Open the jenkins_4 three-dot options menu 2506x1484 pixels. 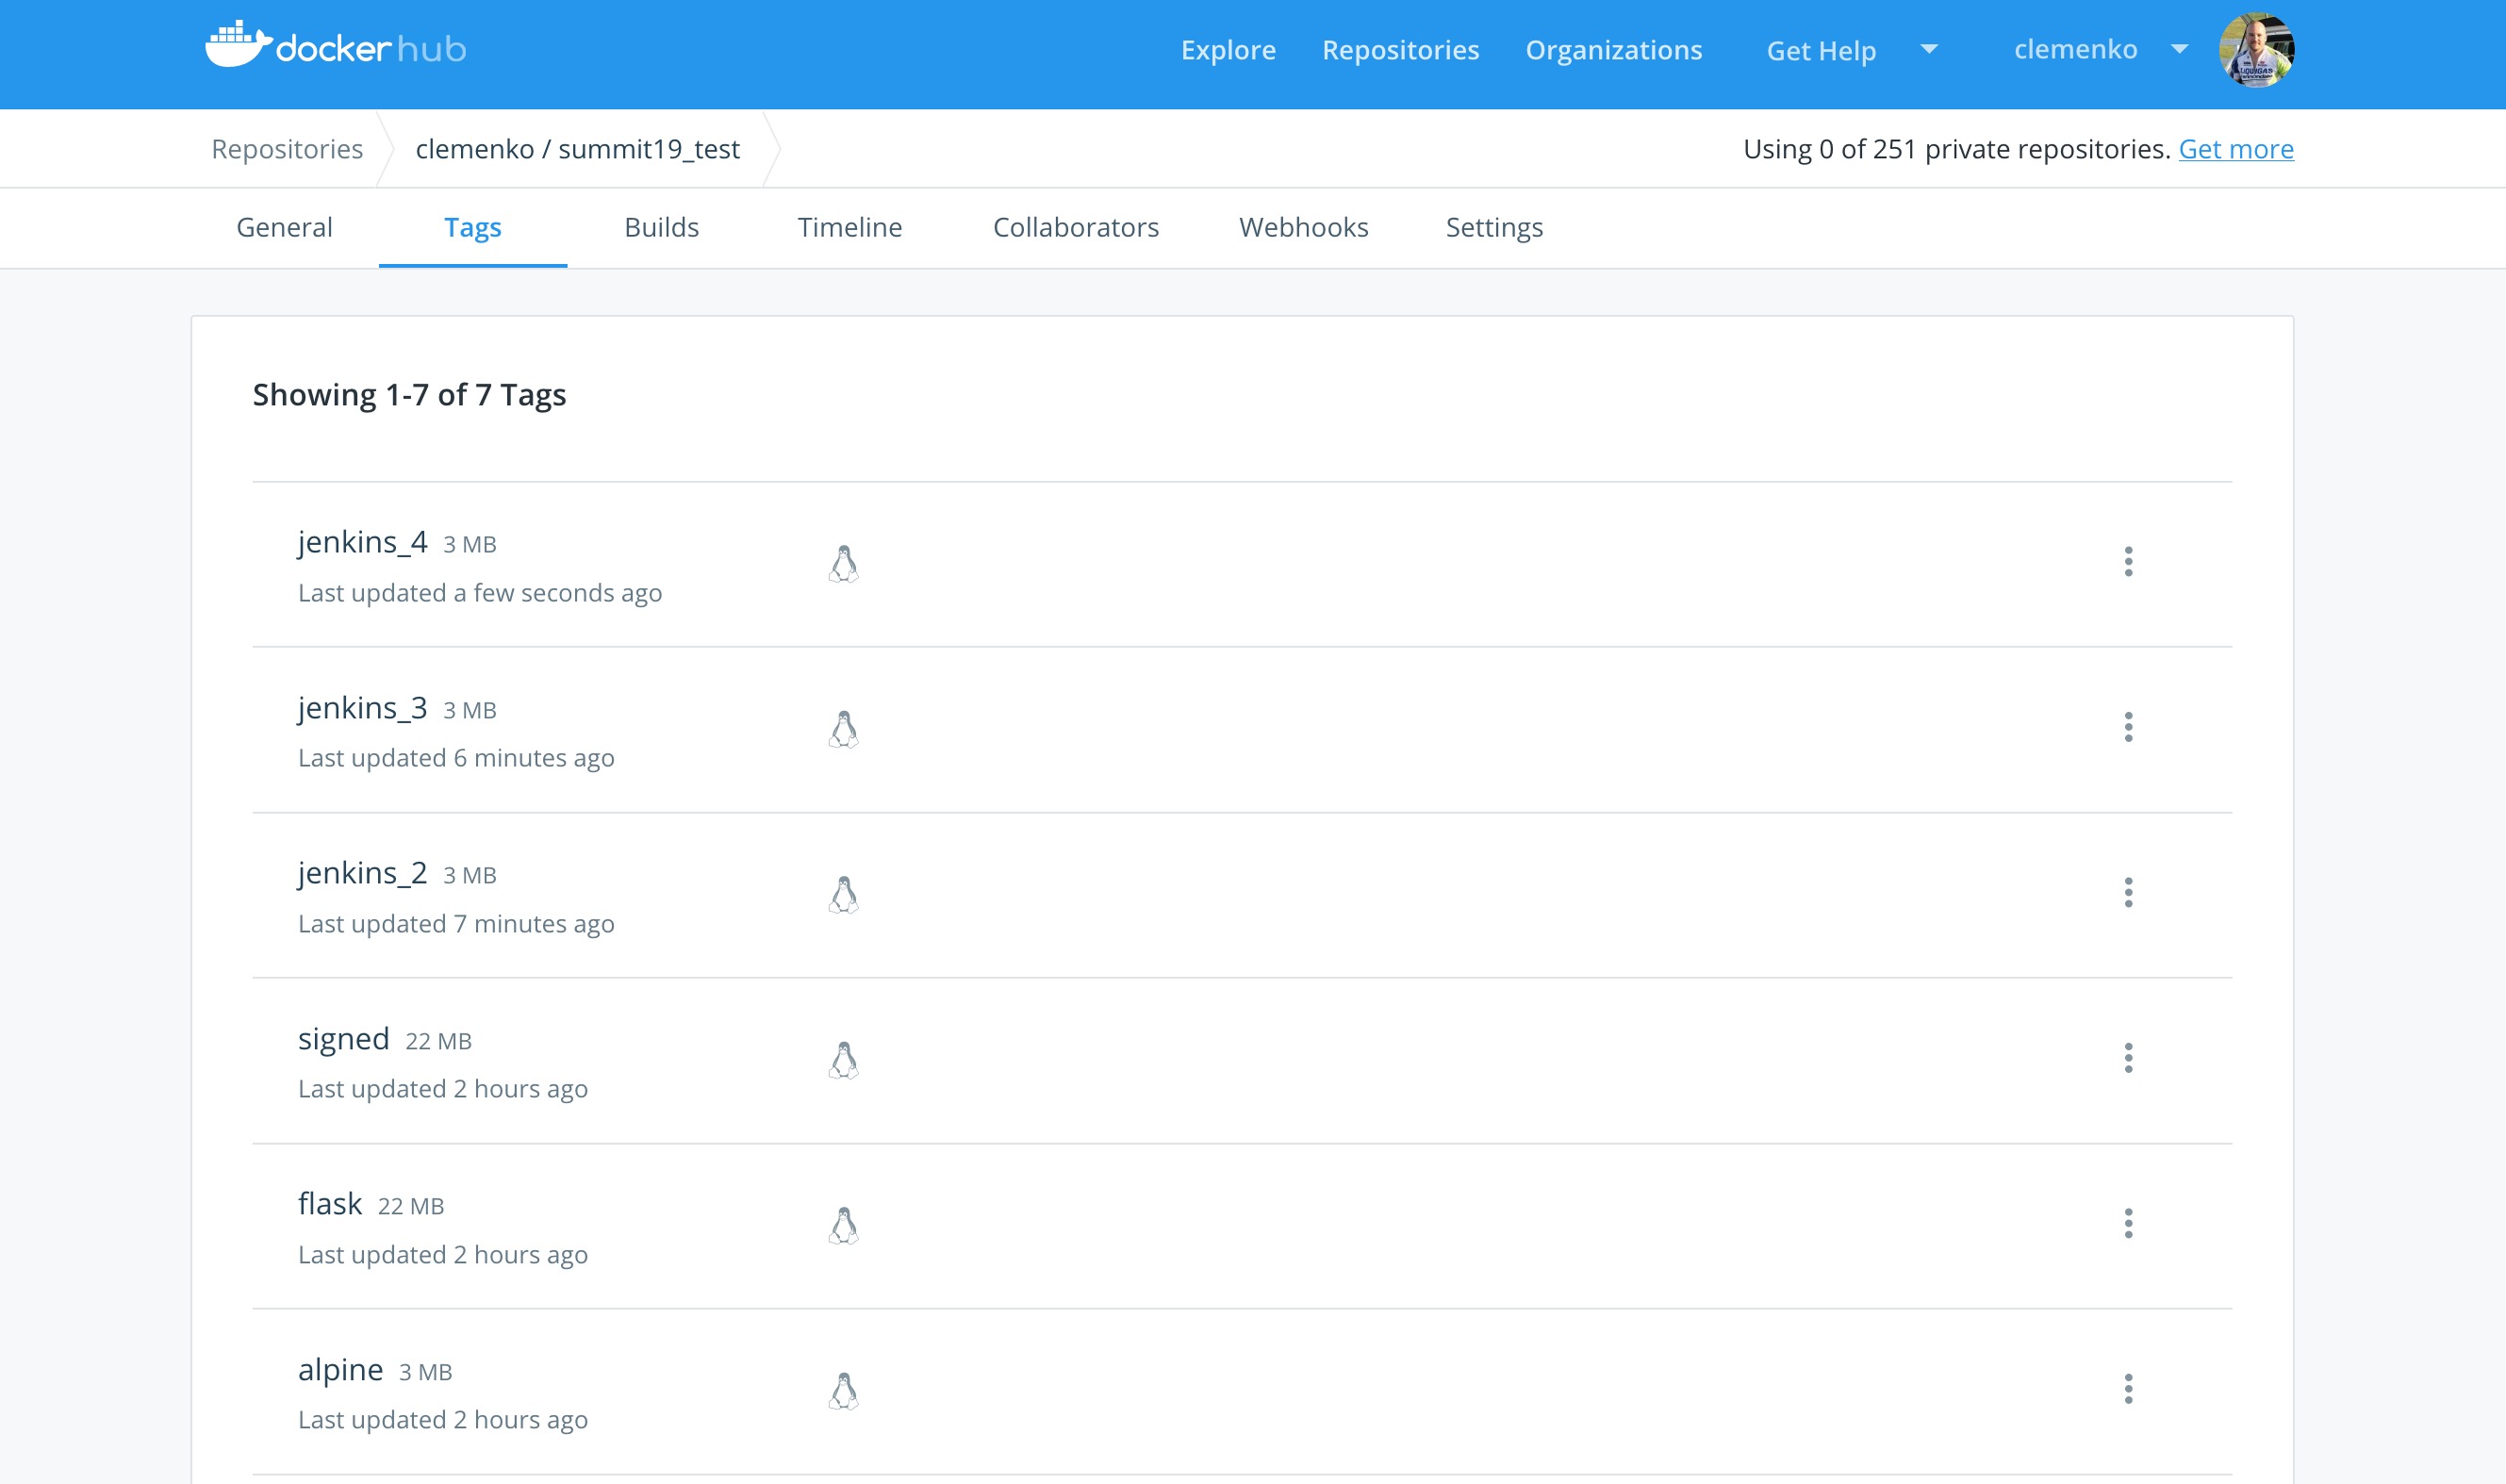[2128, 561]
